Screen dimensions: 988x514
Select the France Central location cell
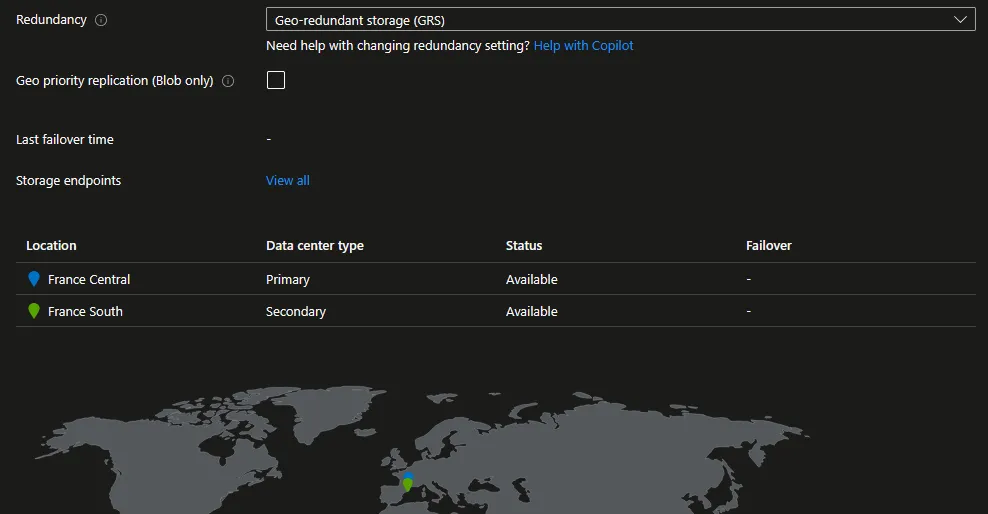pos(89,279)
